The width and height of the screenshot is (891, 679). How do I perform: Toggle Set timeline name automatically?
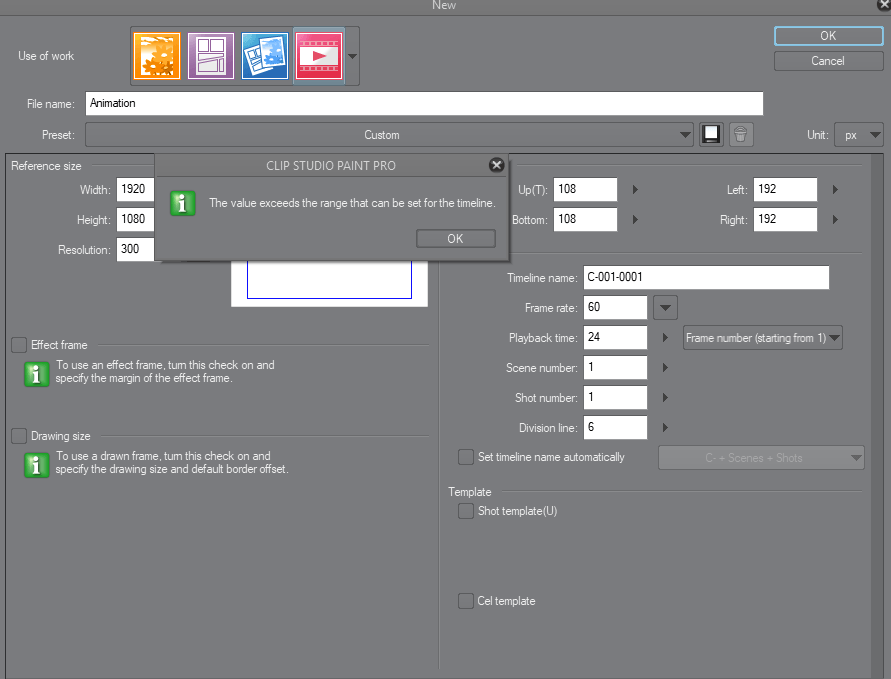pyautogui.click(x=466, y=457)
